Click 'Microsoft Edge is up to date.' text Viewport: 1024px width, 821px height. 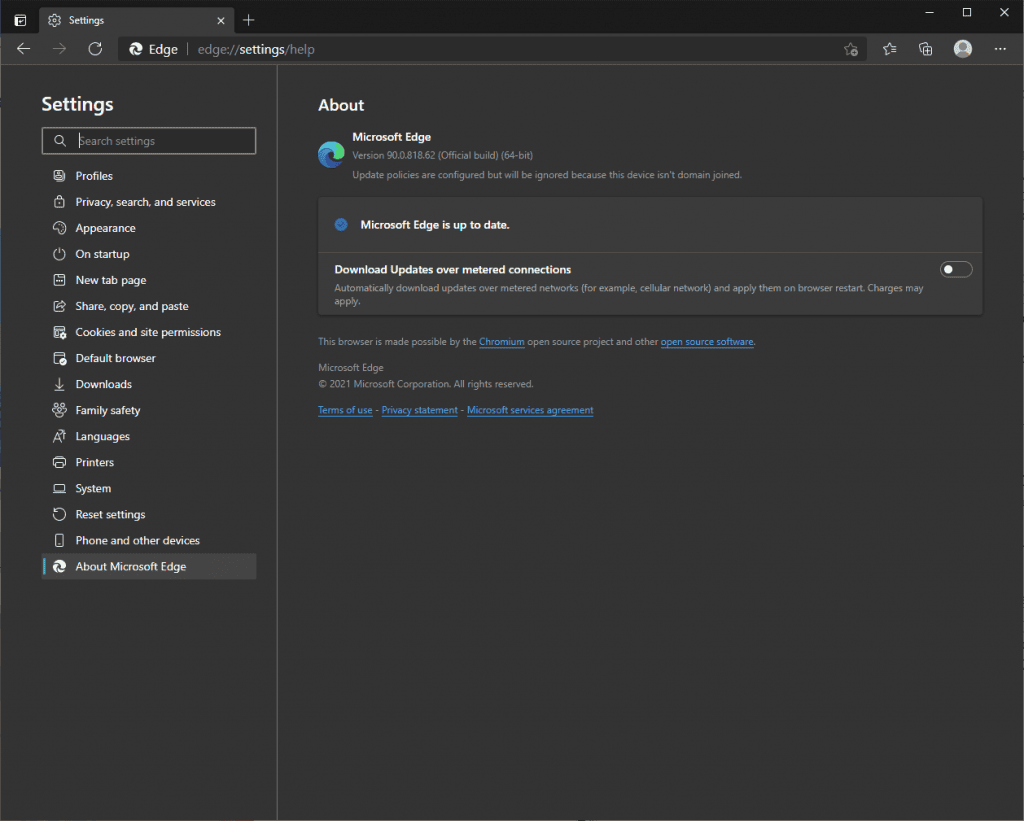(435, 225)
